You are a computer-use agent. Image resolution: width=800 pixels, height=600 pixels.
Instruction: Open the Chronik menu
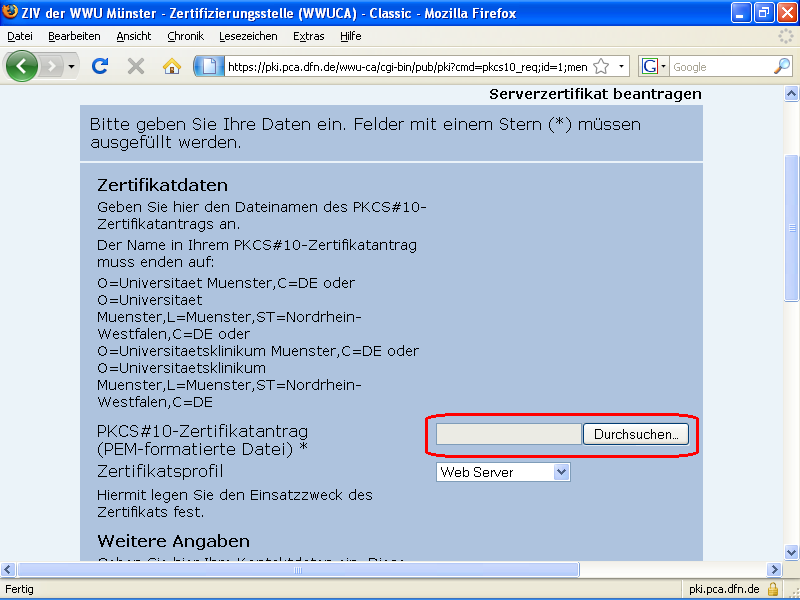click(185, 36)
